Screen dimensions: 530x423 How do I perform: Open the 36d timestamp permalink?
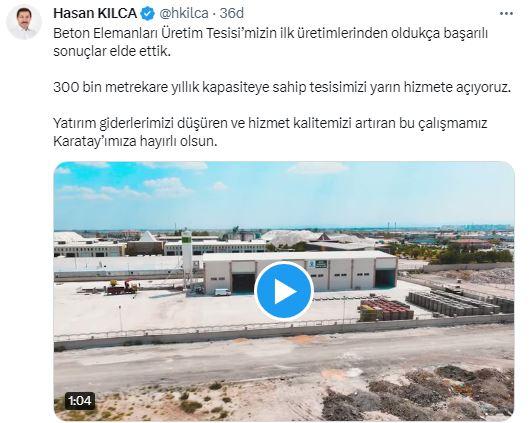(x=232, y=14)
